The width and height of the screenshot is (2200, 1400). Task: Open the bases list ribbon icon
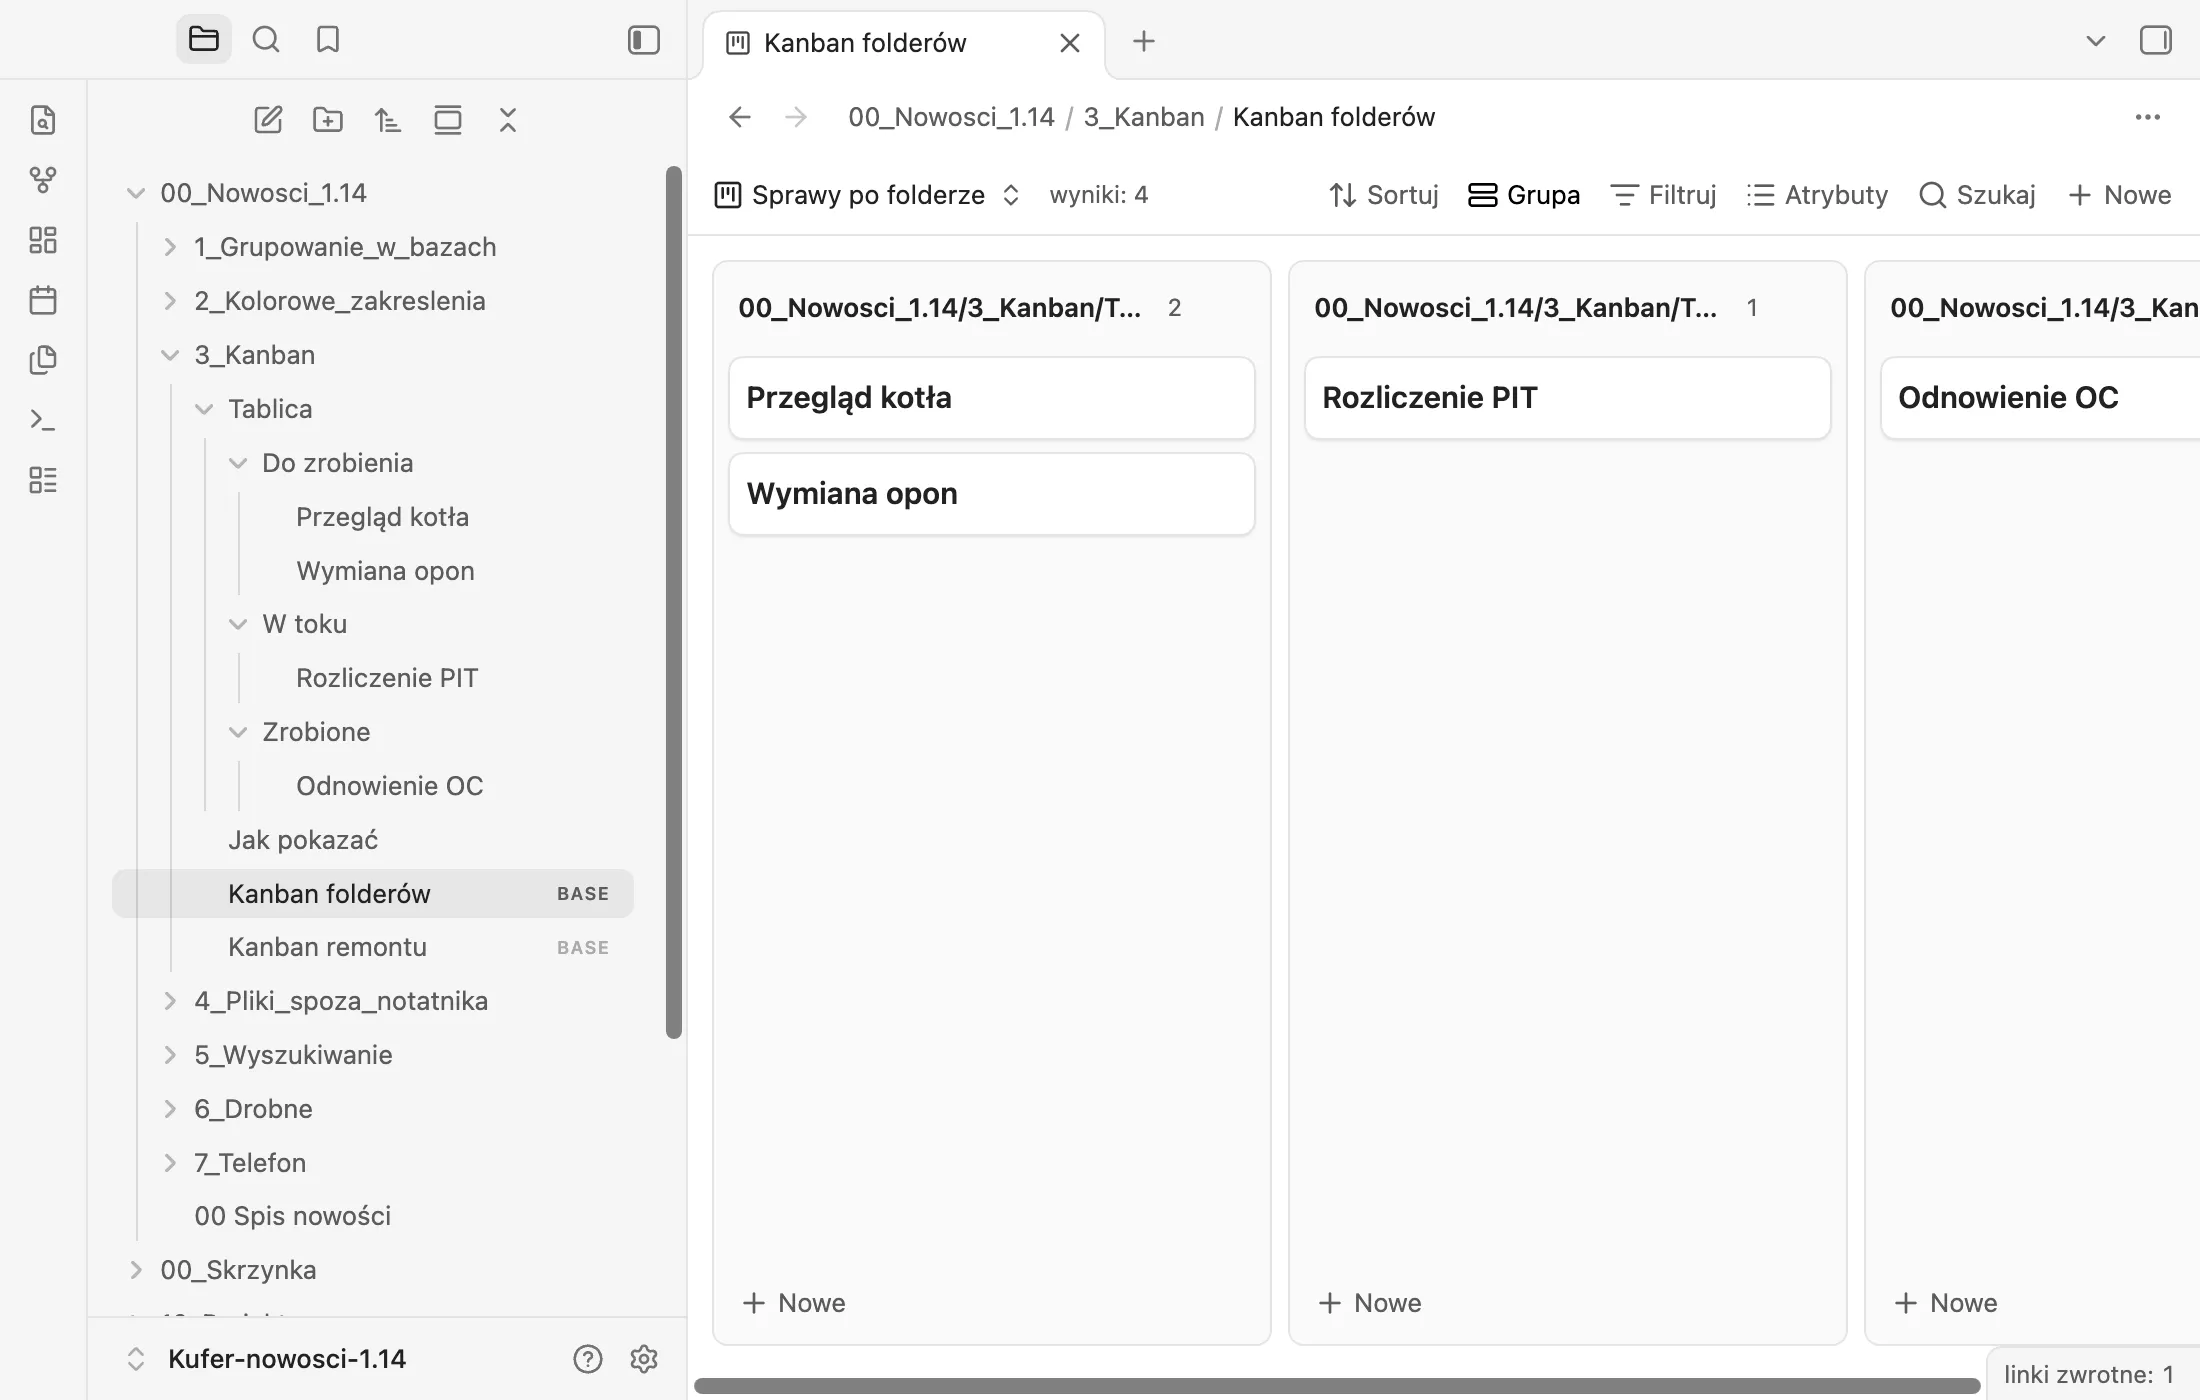point(43,480)
